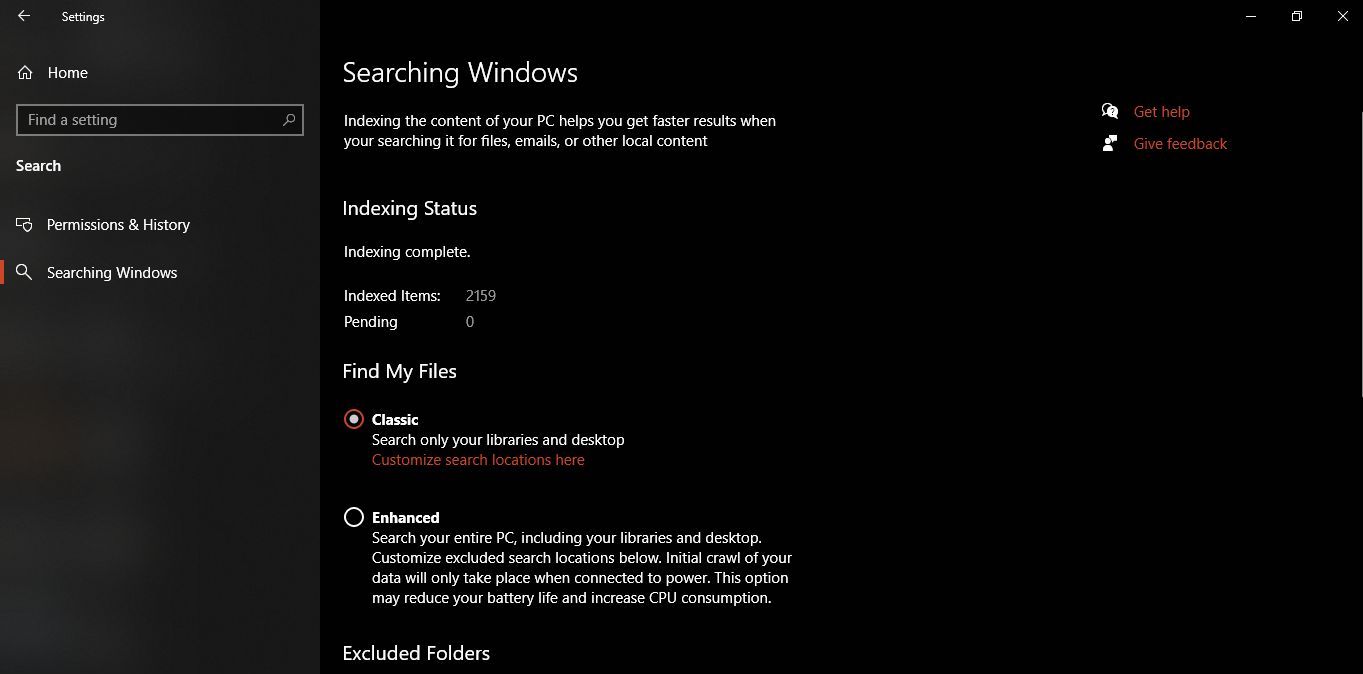Click the Permissions & History shield icon

point(23,224)
